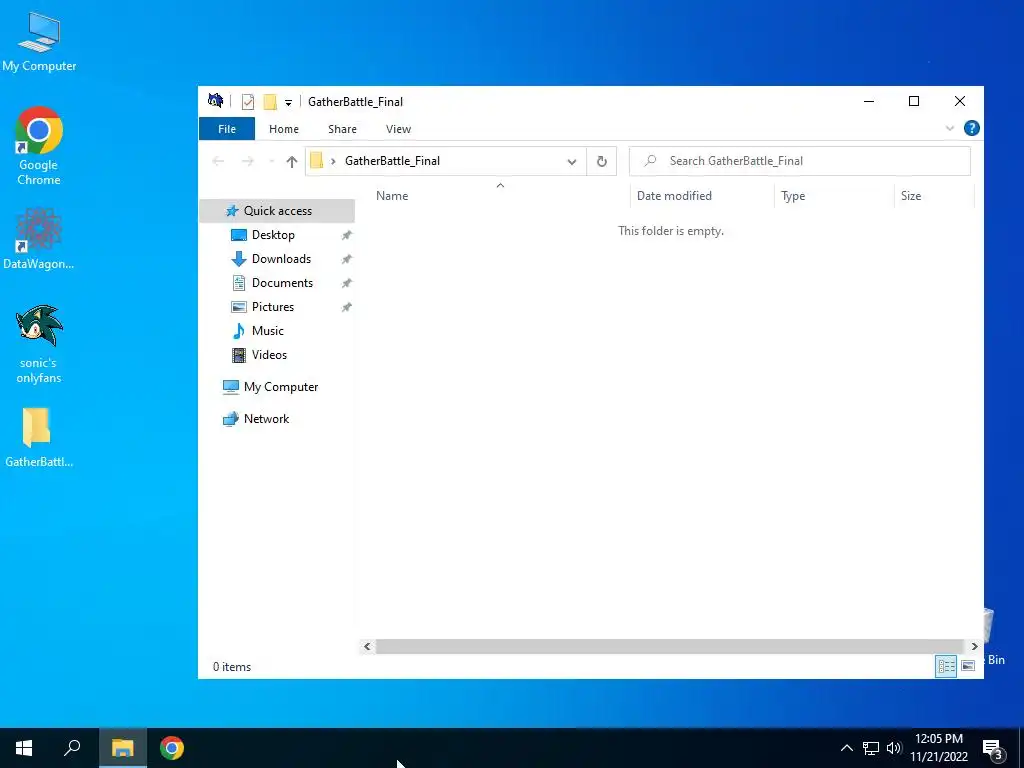The image size is (1024, 768).
Task: Click the Back navigation arrow
Action: 218,161
